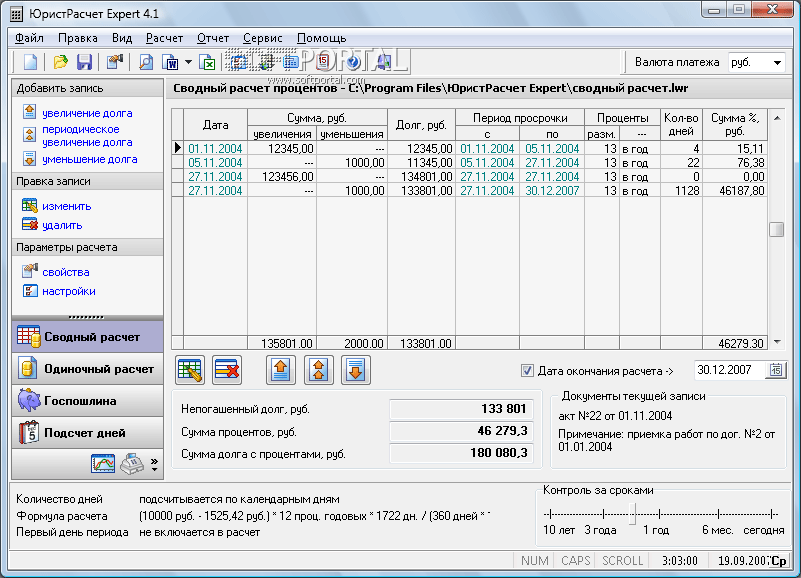
Task: Click 'периодическое увеличение долга' link
Action: (87, 135)
